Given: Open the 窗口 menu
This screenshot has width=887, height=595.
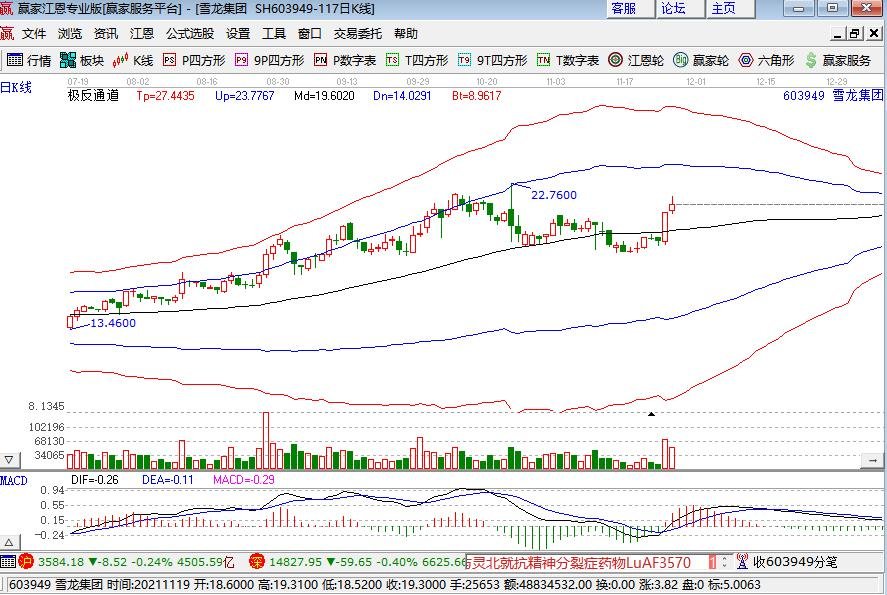Looking at the screenshot, I should tap(309, 33).
